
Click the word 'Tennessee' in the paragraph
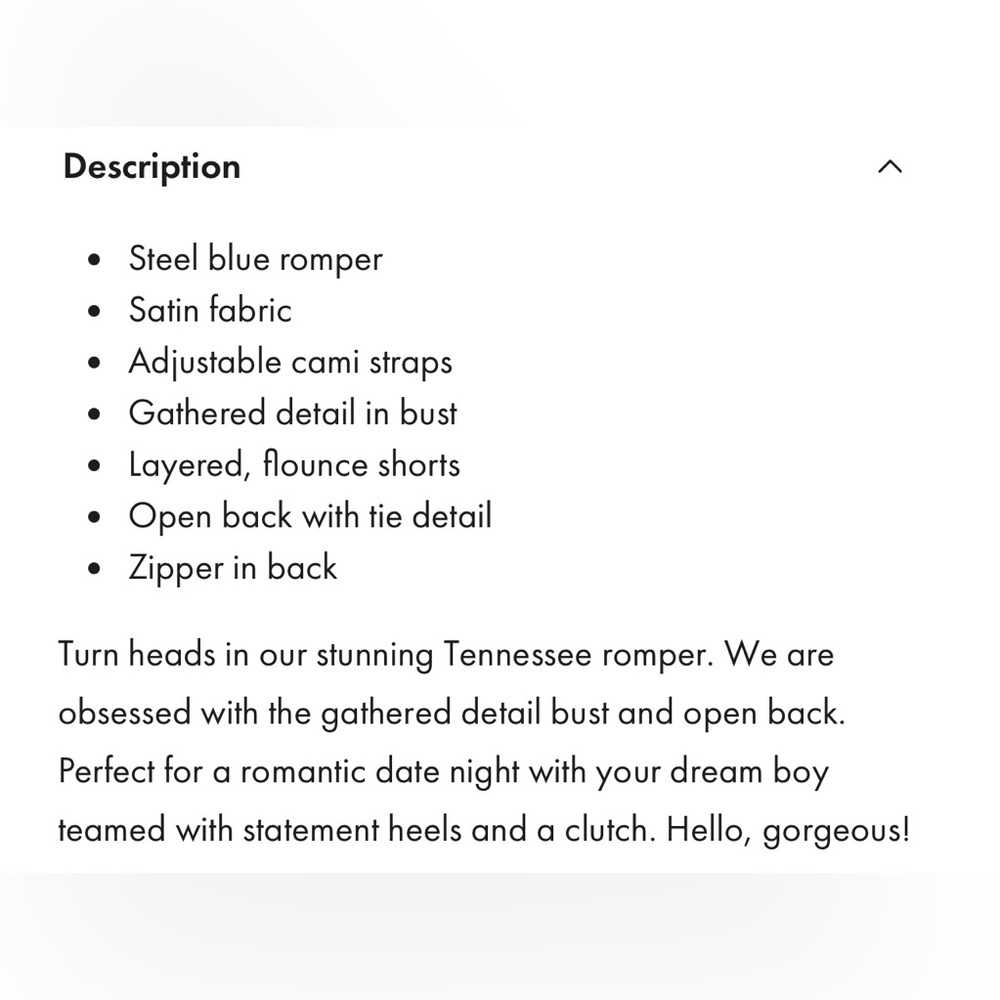(x=517, y=655)
